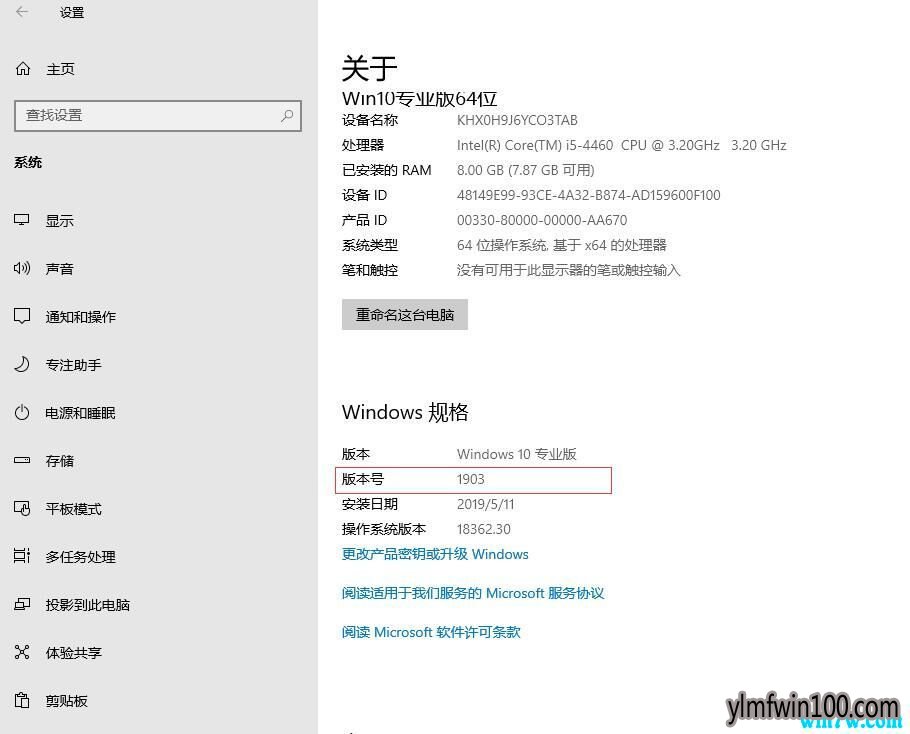This screenshot has height=734, width=910.
Task: Click the Storage drive icon
Action: (21, 460)
